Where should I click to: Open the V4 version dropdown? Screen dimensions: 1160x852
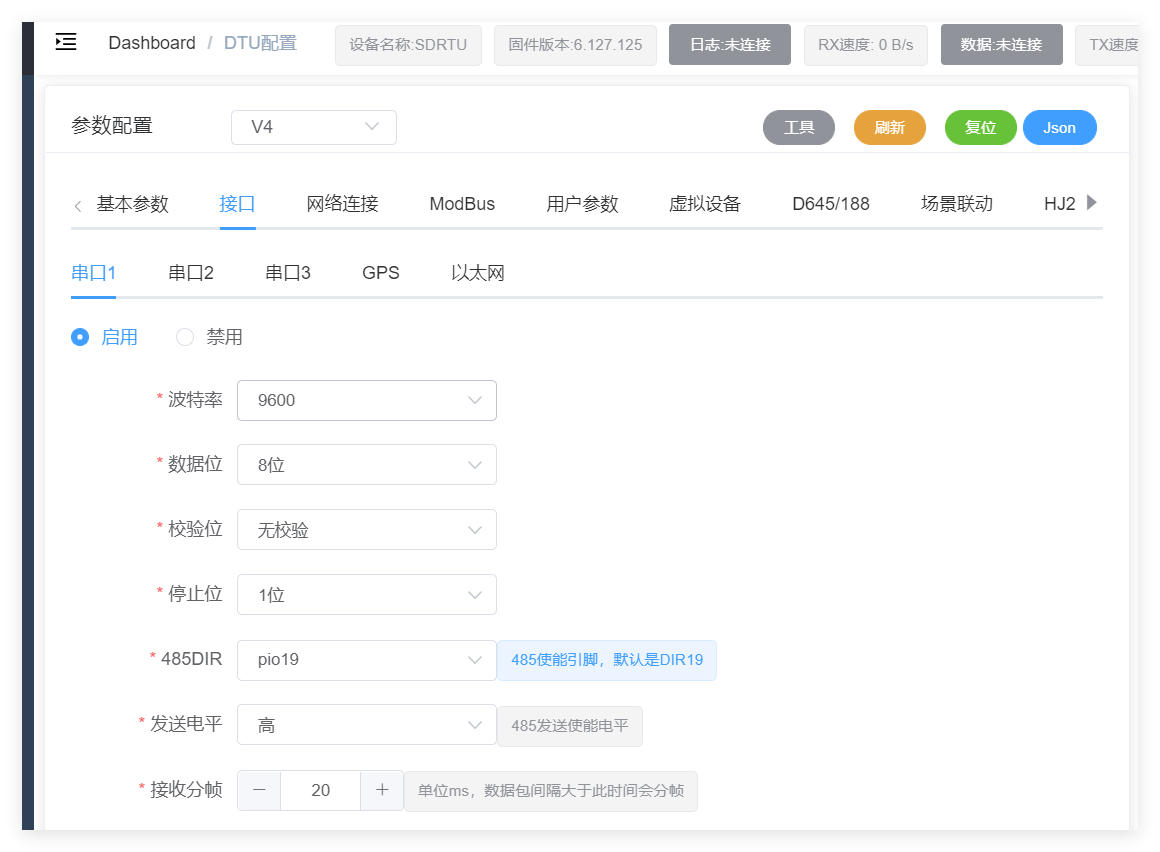[313, 127]
